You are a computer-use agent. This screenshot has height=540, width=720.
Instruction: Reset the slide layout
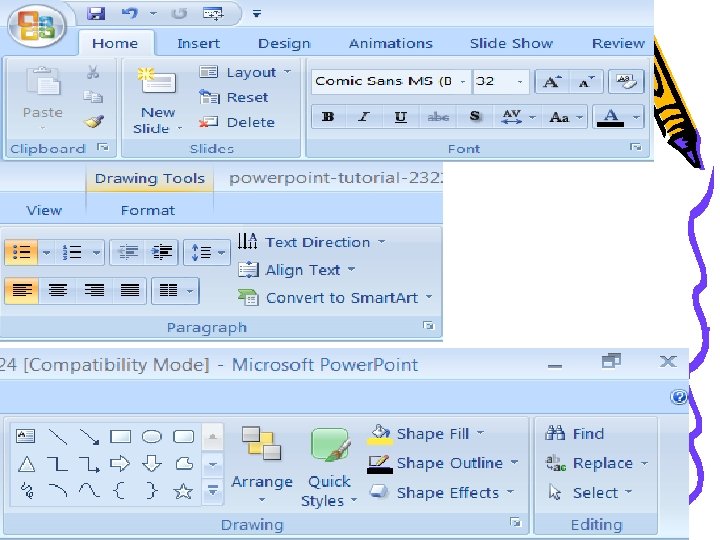234,97
